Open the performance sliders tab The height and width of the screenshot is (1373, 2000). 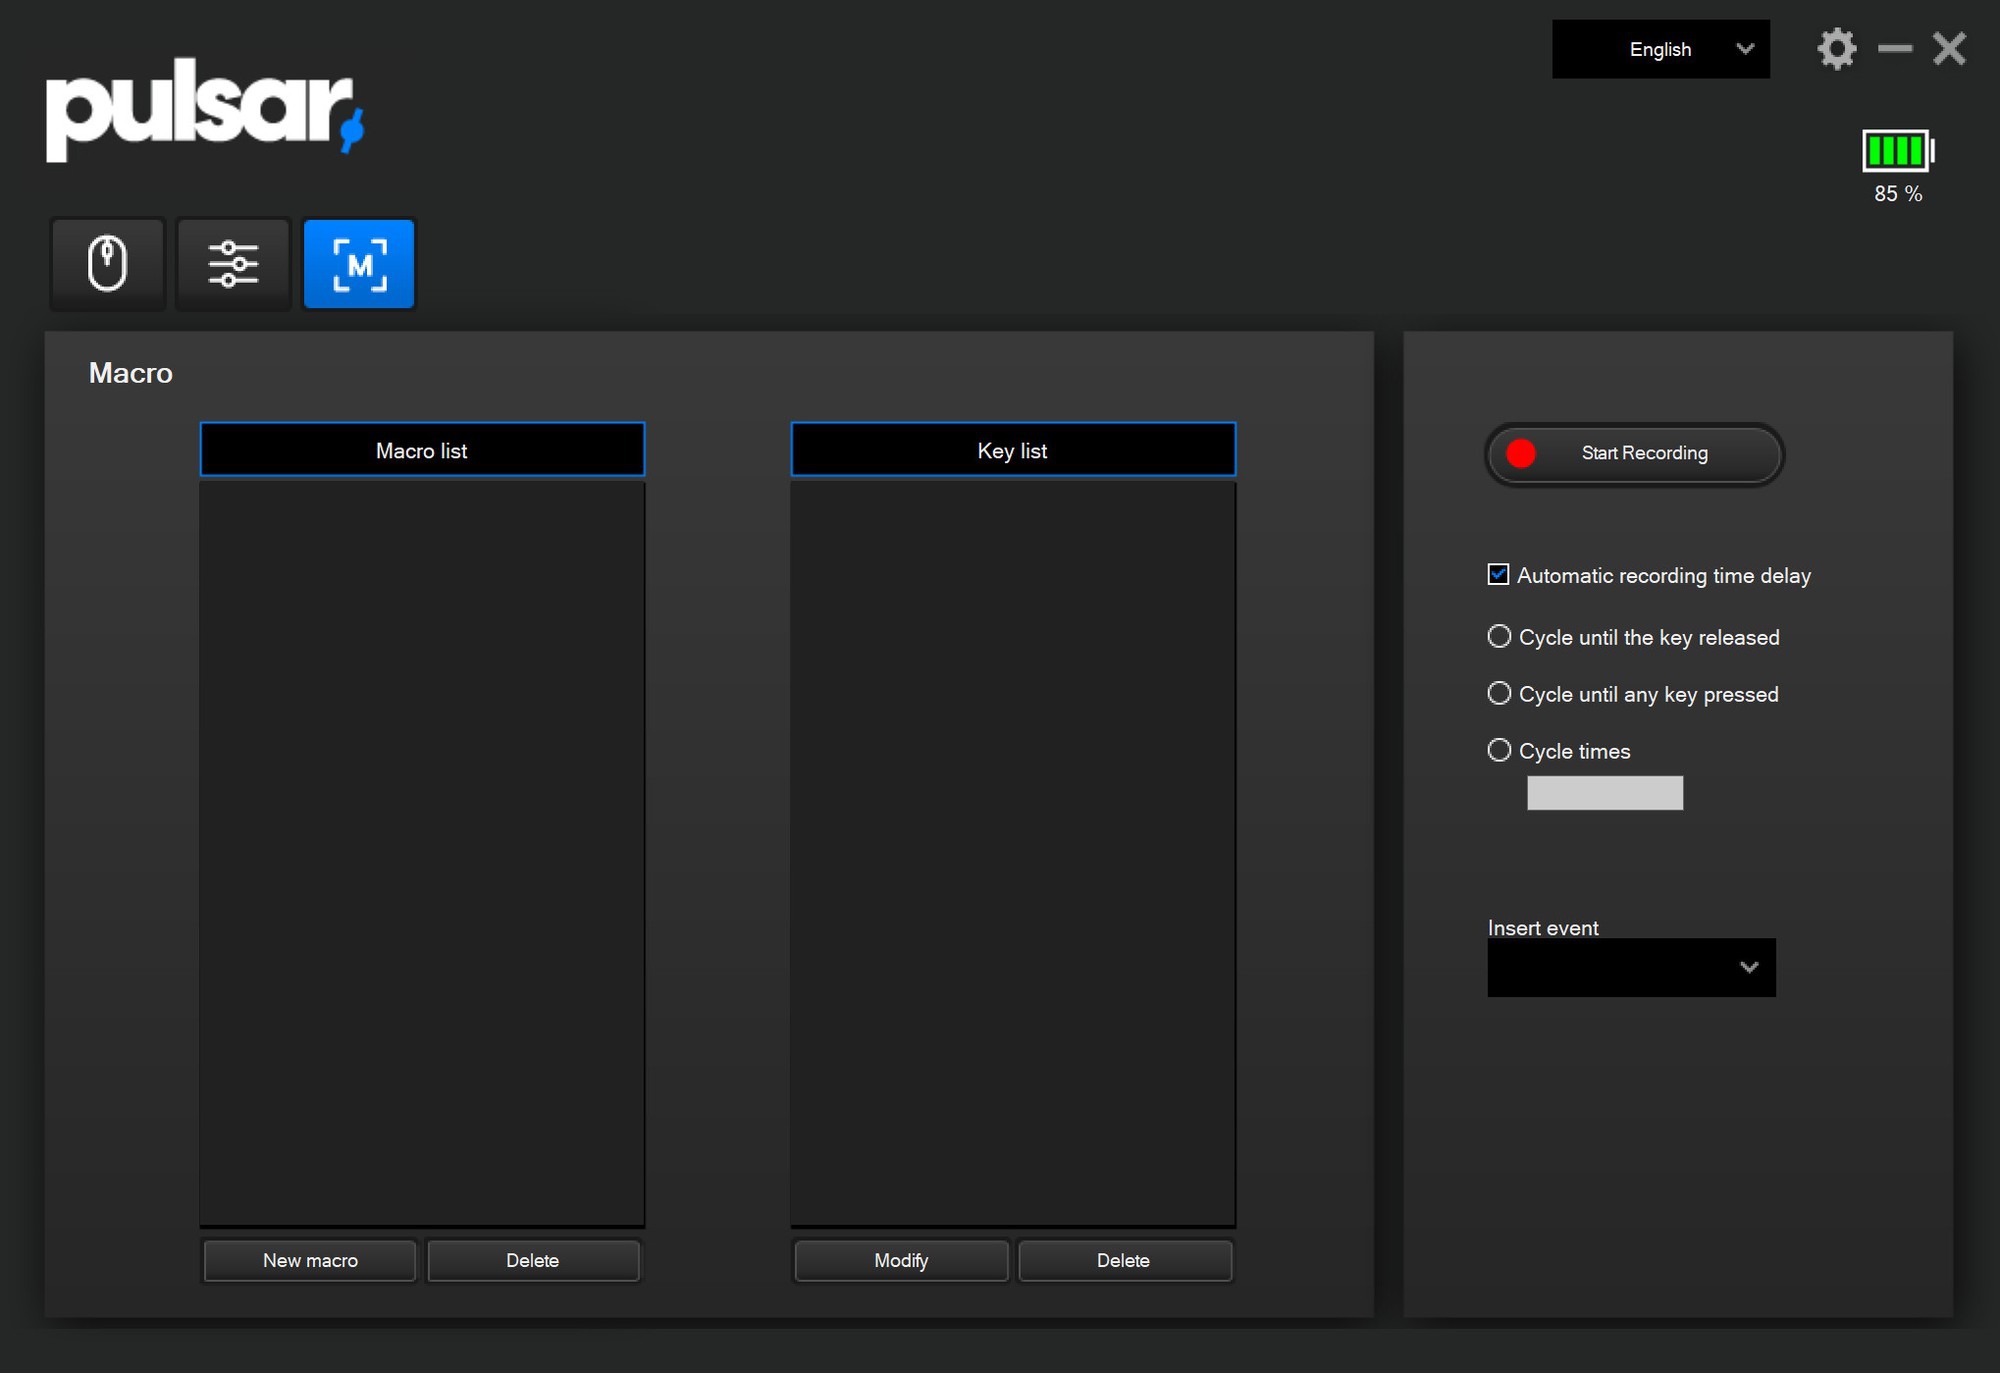point(233,264)
